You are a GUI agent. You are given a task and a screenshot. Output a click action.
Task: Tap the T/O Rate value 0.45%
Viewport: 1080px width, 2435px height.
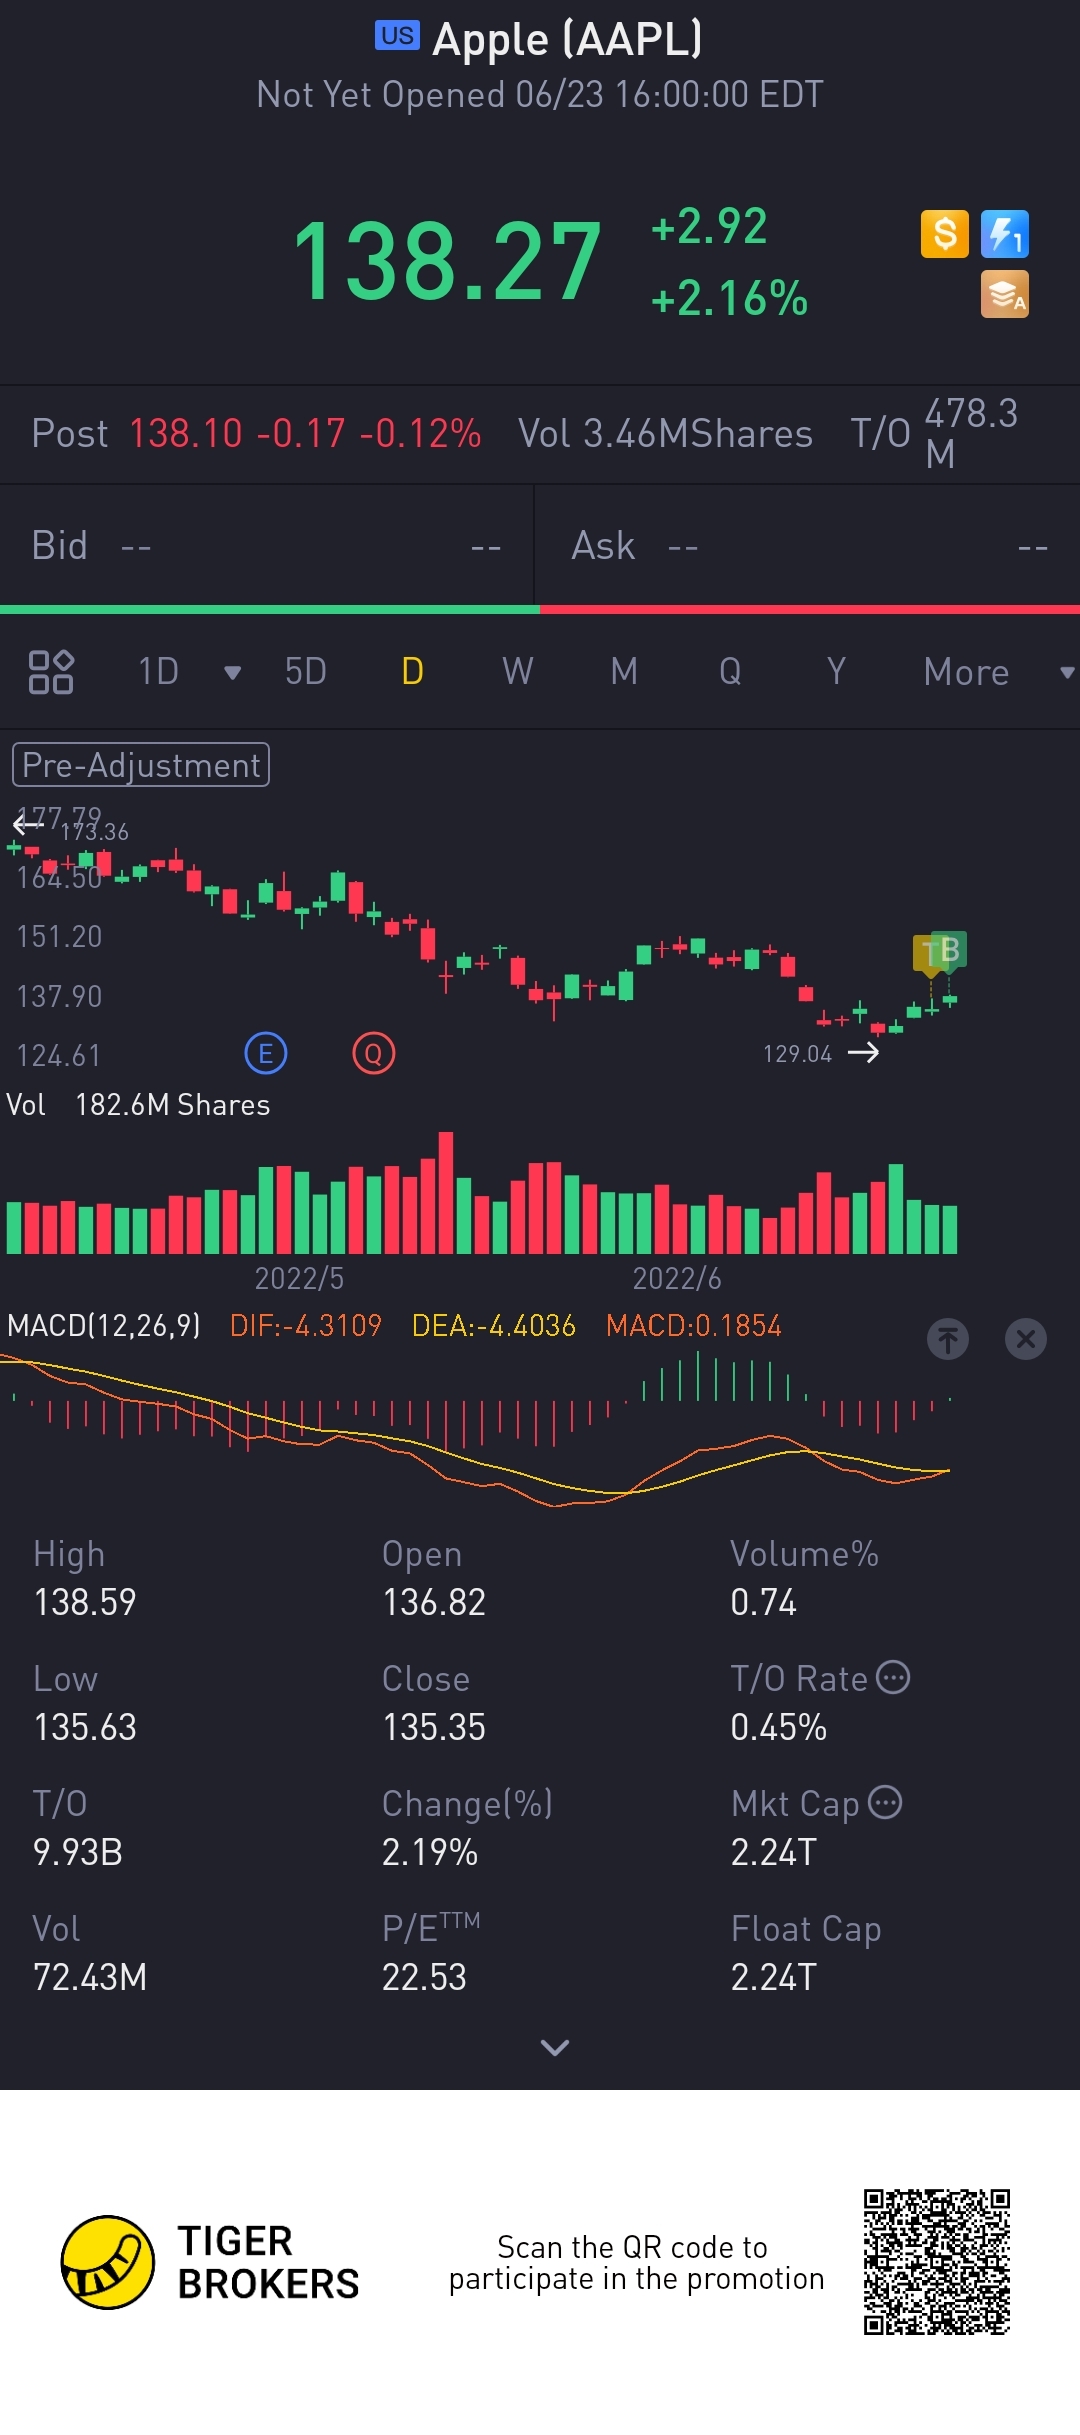pyautogui.click(x=779, y=1727)
